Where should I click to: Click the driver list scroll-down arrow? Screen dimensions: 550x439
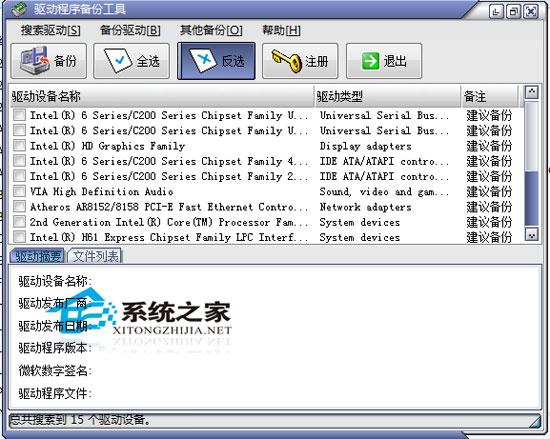point(531,235)
